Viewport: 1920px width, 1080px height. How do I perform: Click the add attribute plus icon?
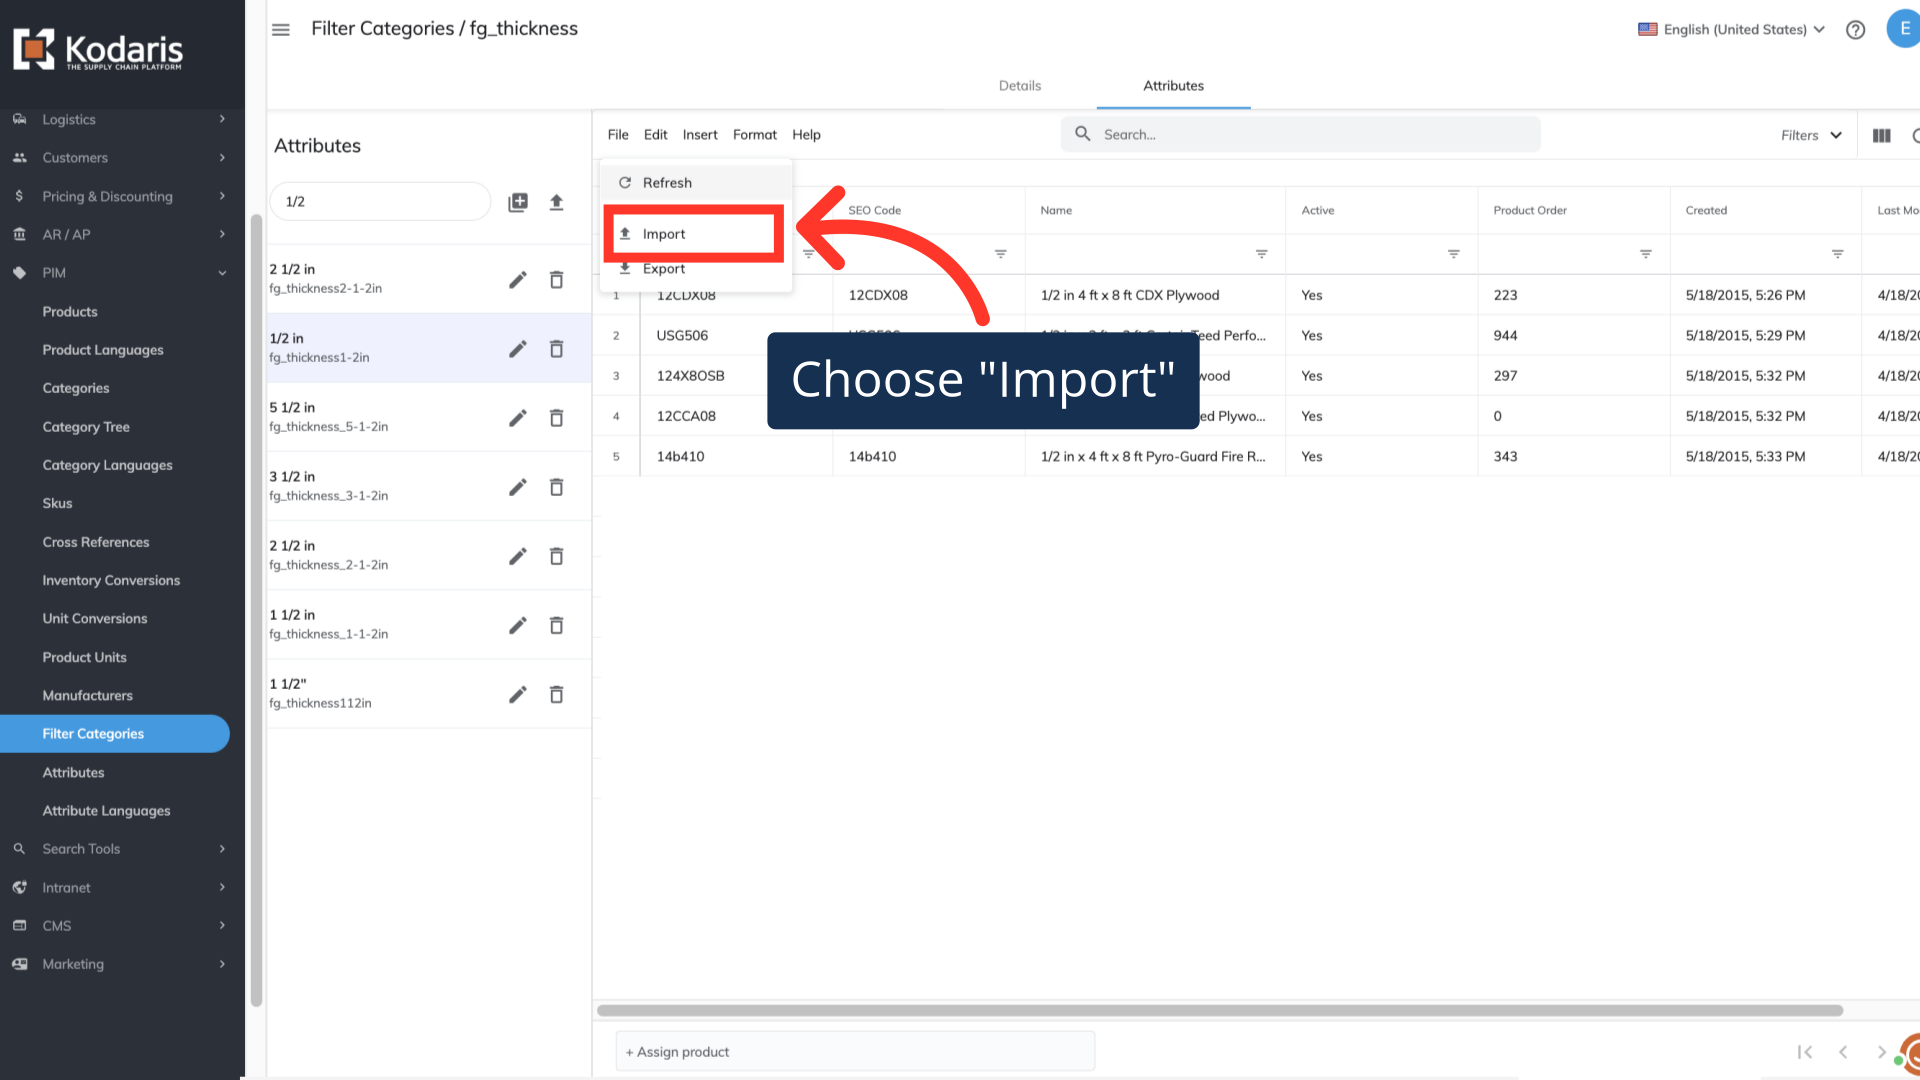tap(518, 202)
